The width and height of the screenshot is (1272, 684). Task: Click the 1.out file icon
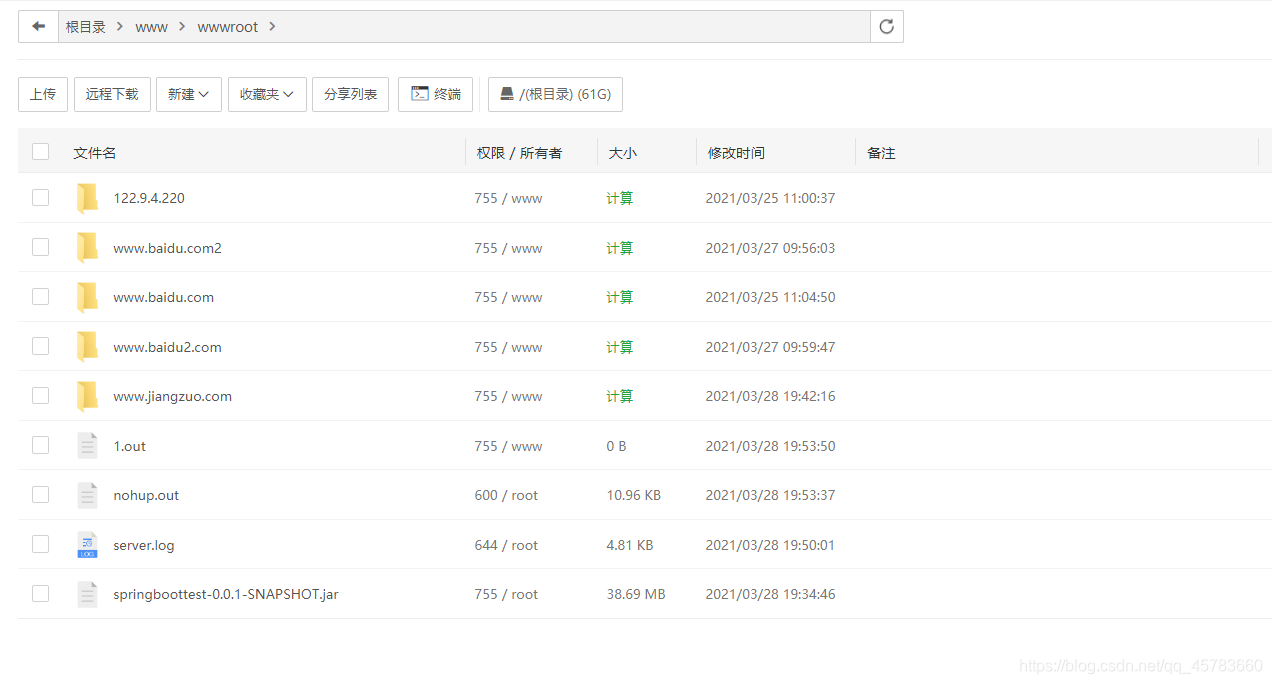tap(87, 446)
